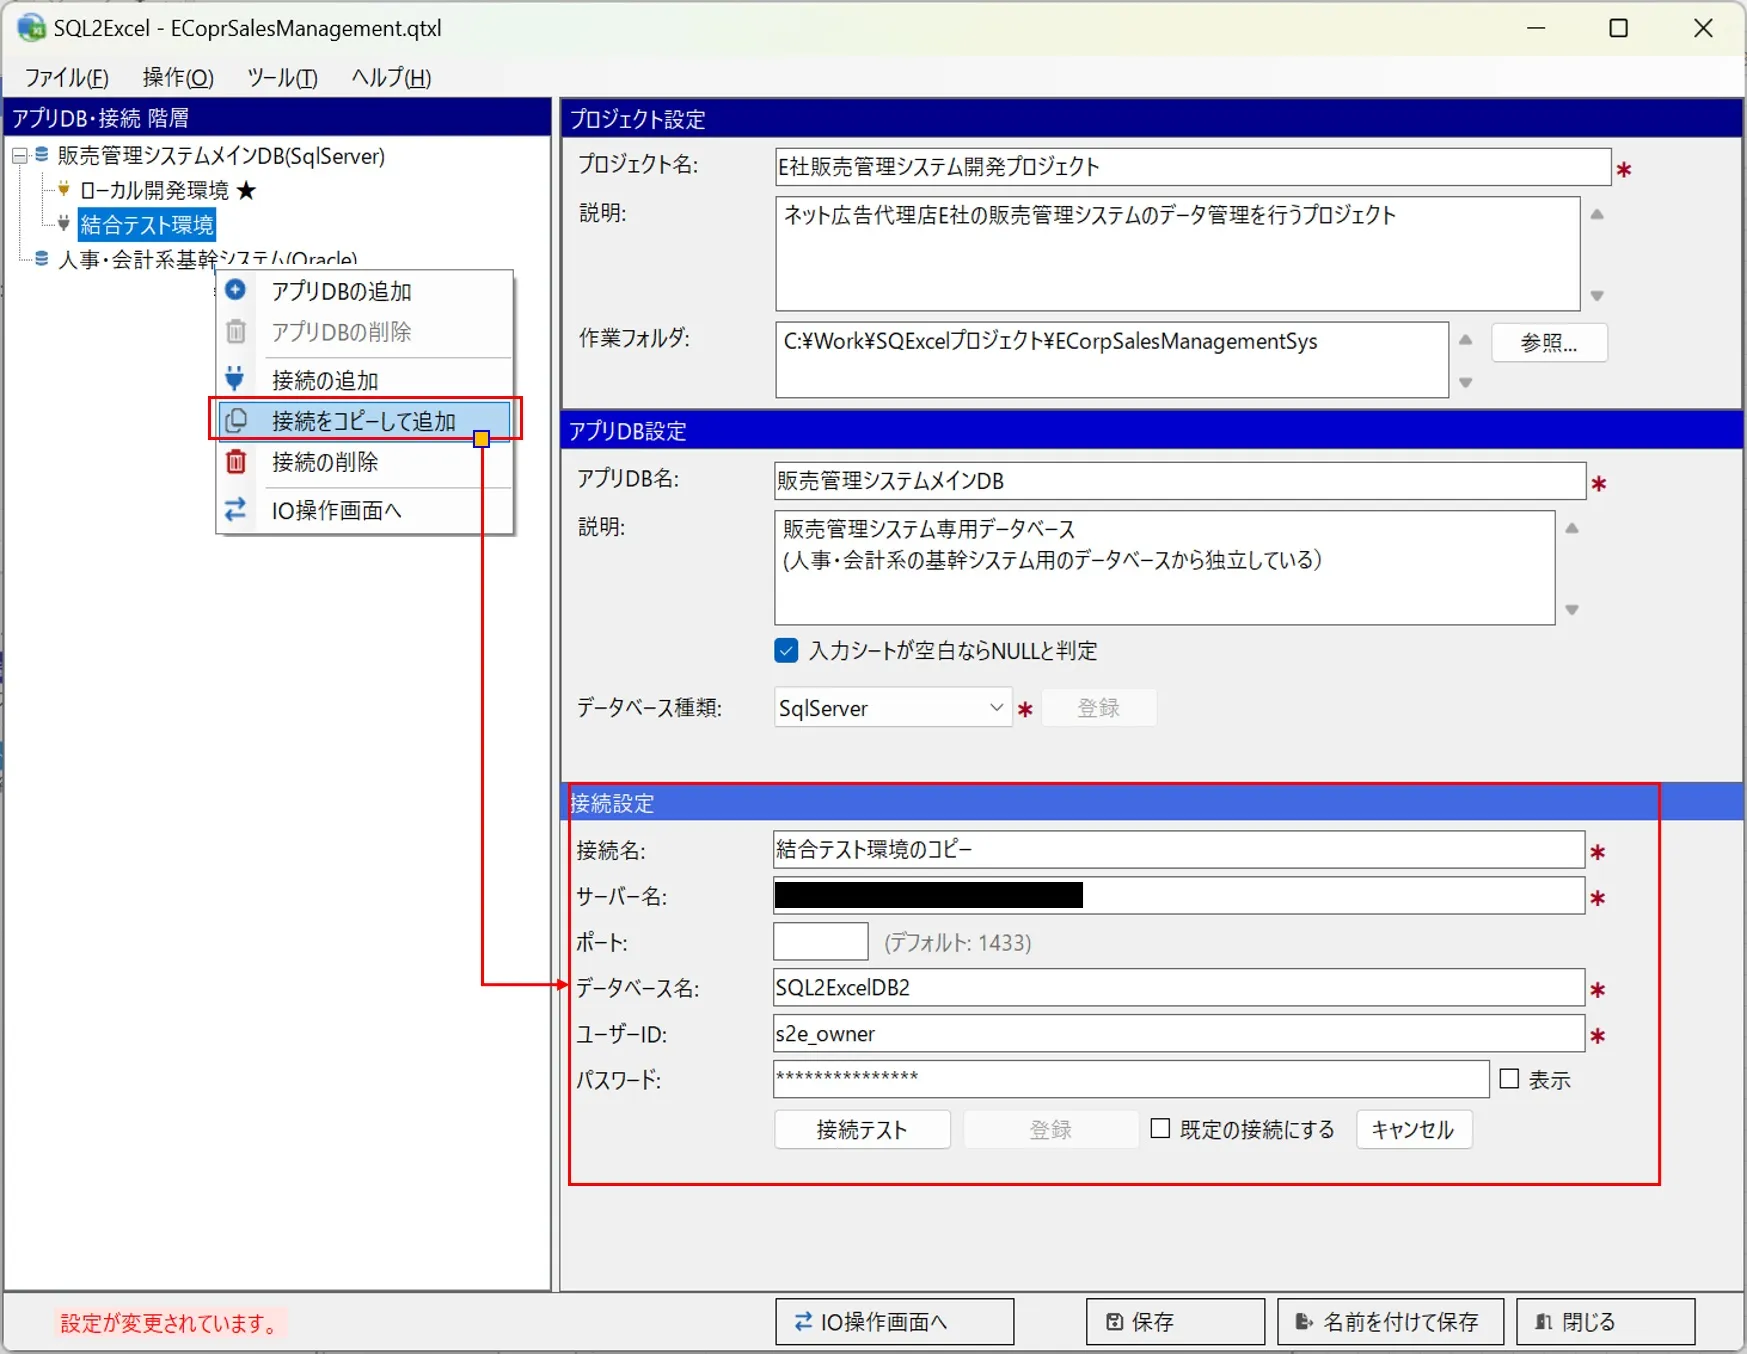The height and width of the screenshot is (1354, 1747).
Task: Check 既定の接続にする checkbox
Action: (1161, 1129)
